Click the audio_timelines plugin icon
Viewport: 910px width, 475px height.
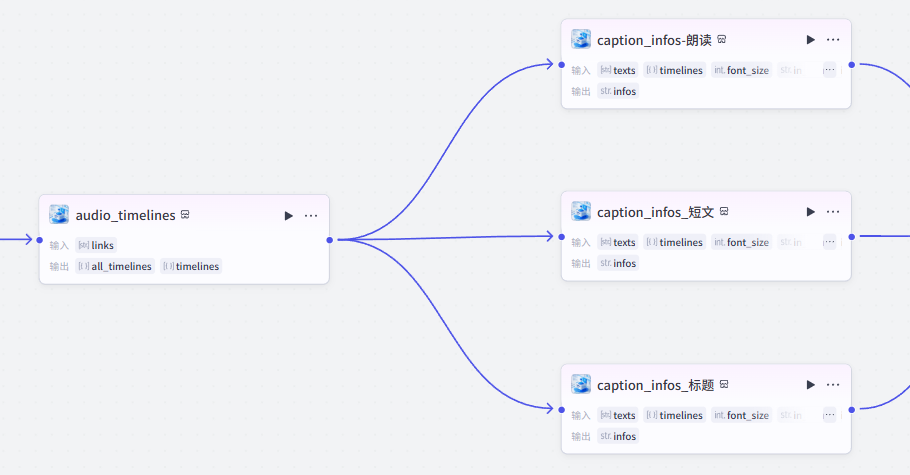click(59, 215)
